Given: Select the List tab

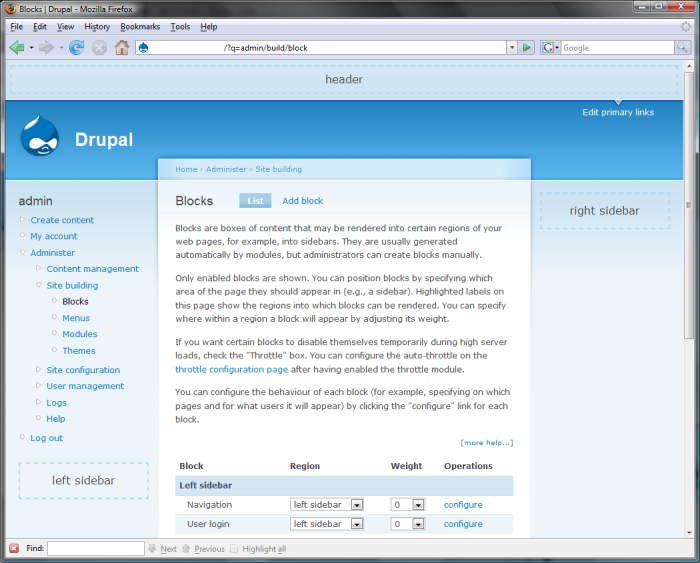Looking at the screenshot, I should (x=255, y=201).
